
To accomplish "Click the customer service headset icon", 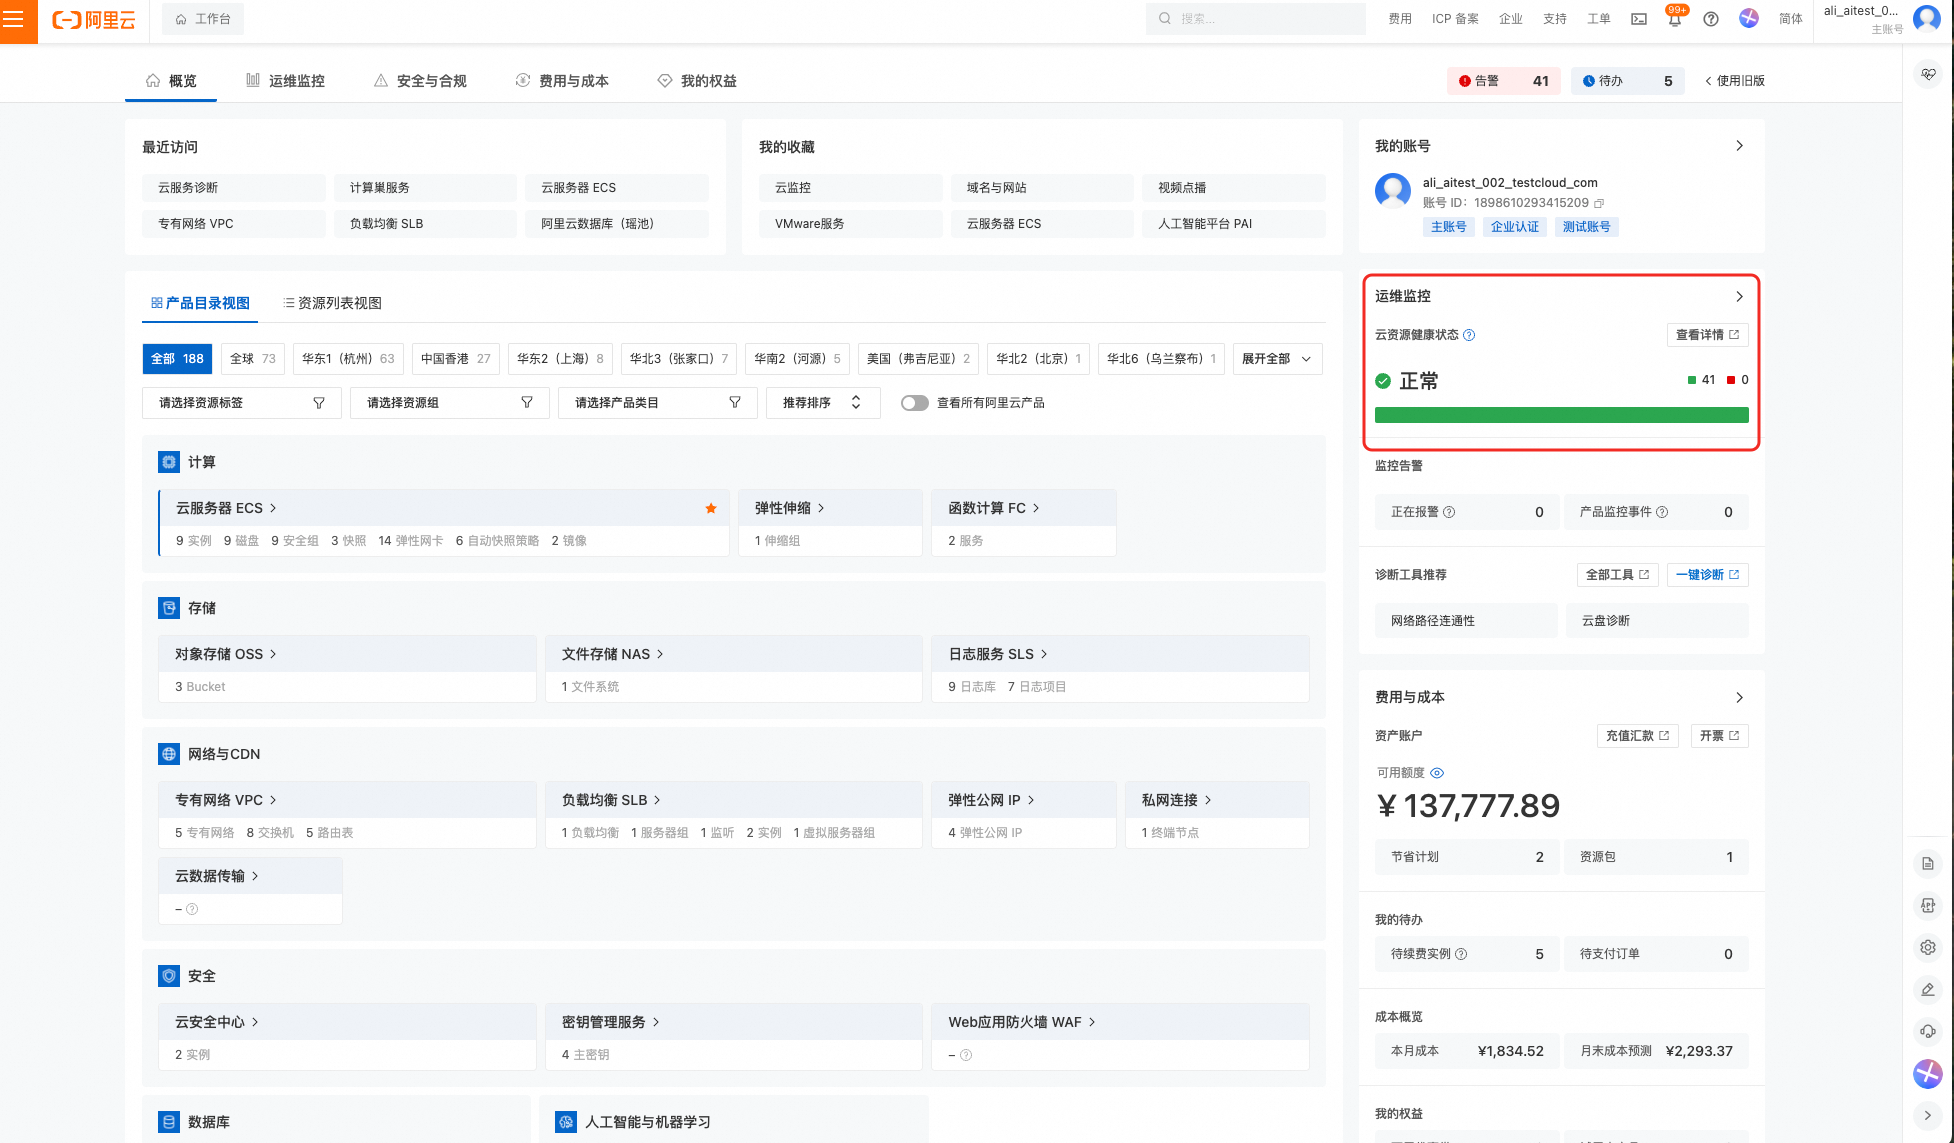I will coord(1928,1031).
